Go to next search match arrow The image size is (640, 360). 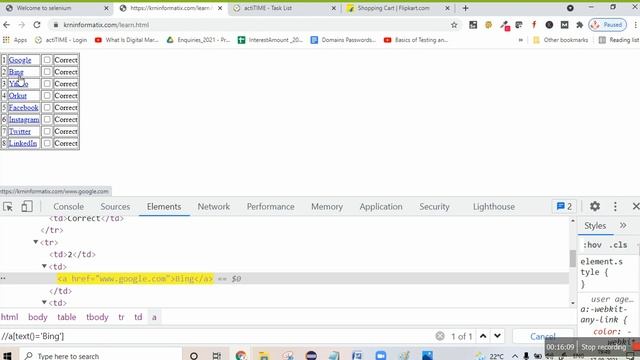497,336
